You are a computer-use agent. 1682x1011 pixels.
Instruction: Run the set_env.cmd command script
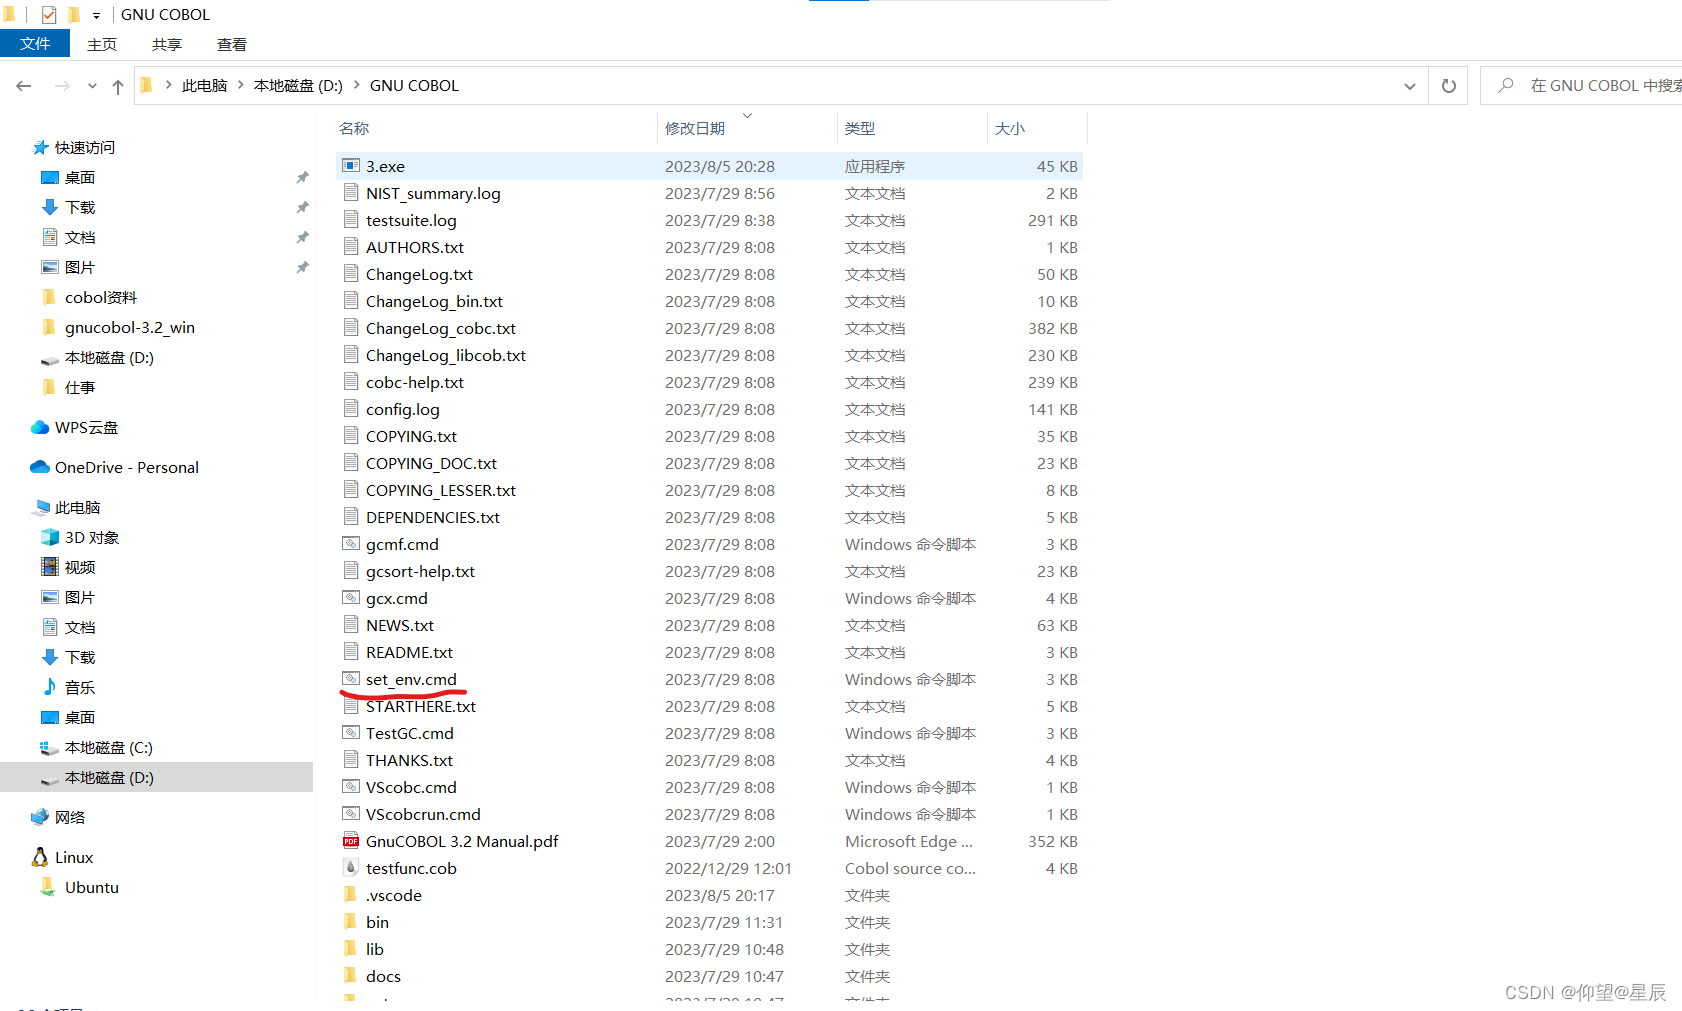click(x=414, y=679)
